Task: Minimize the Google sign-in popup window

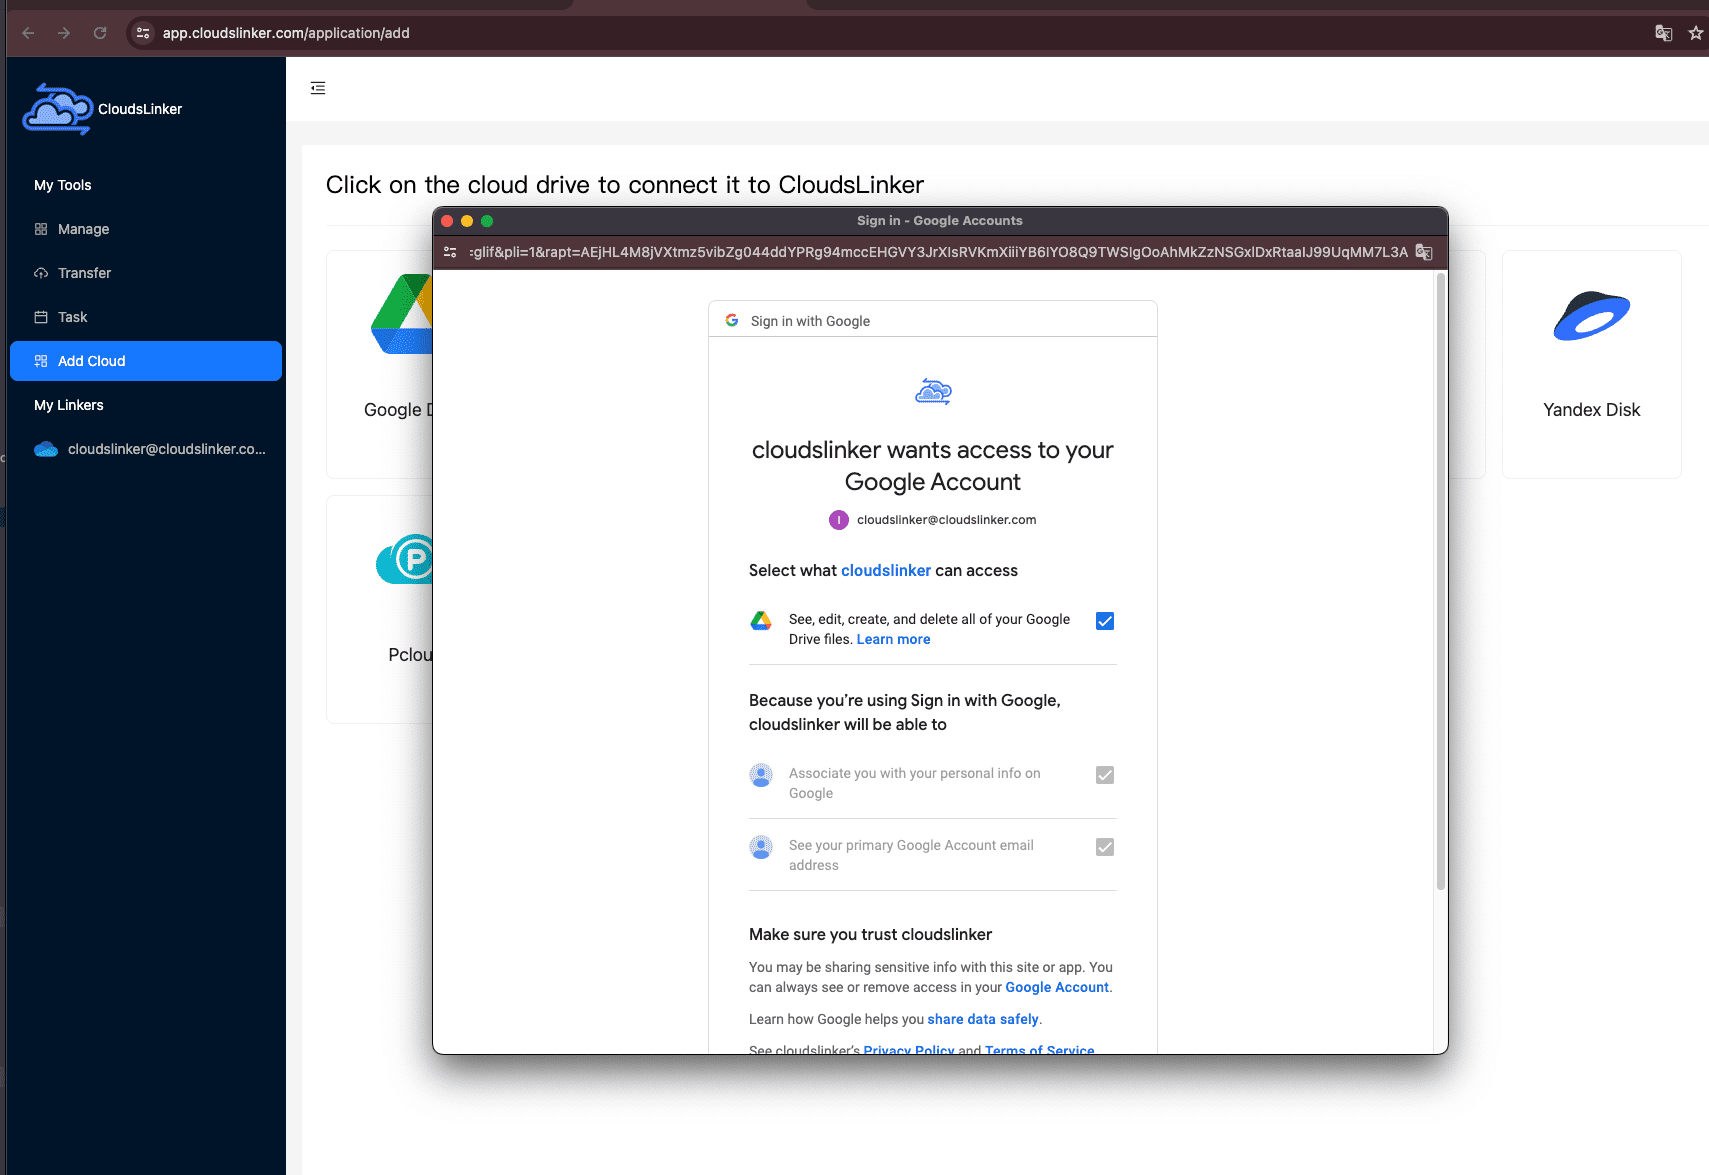Action: (x=467, y=221)
